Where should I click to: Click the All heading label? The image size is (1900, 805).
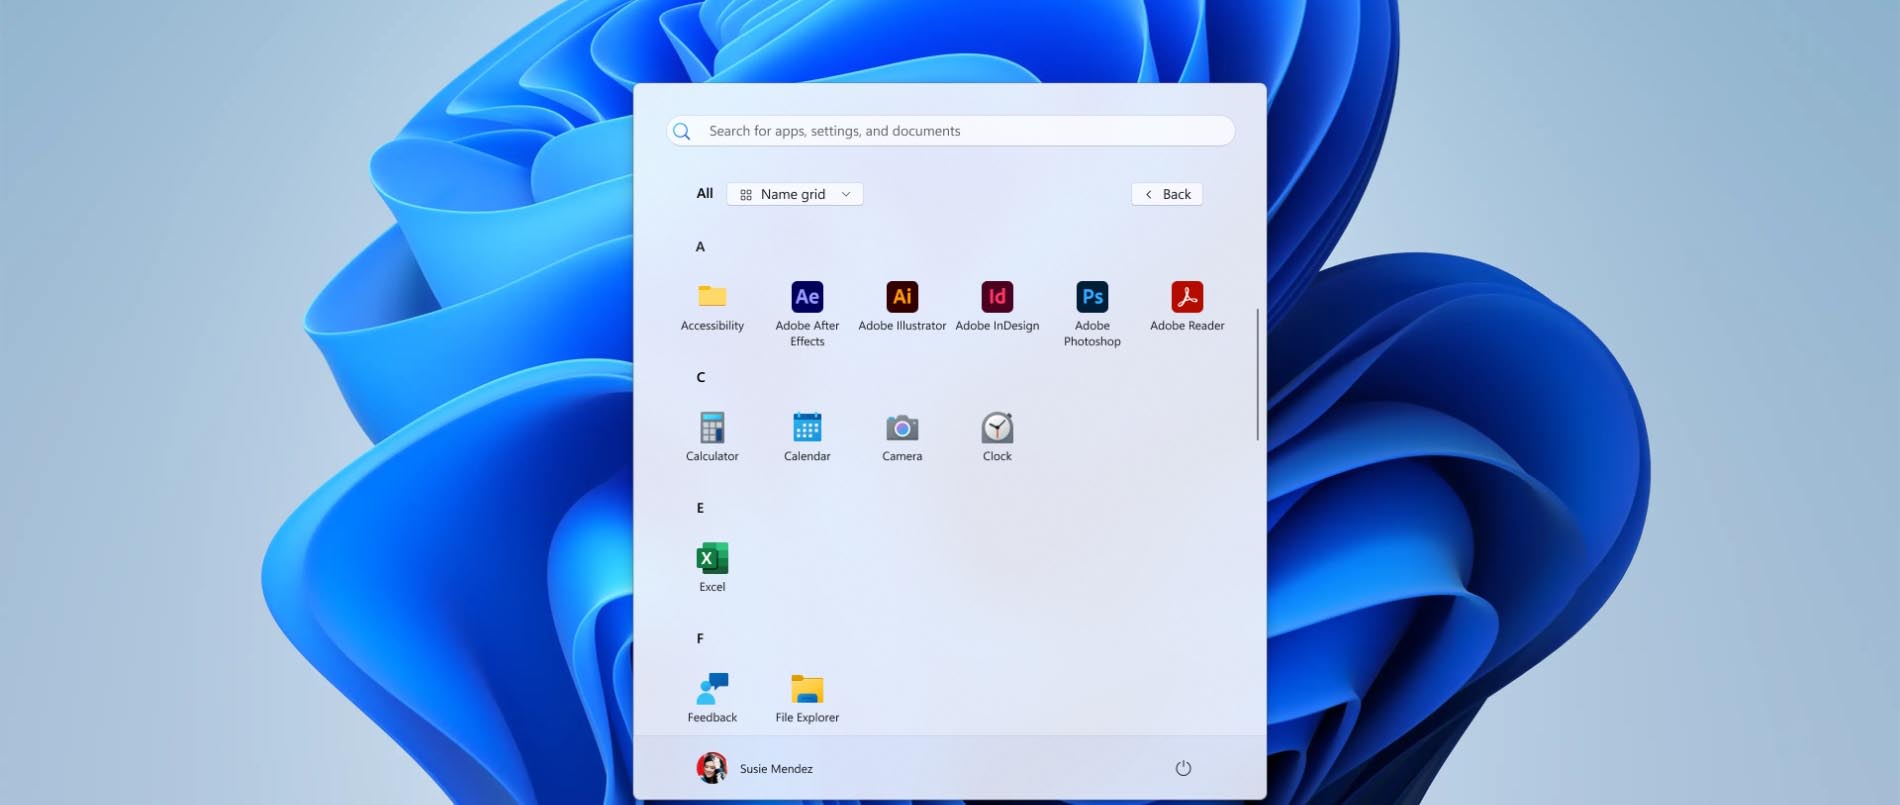[x=705, y=193]
